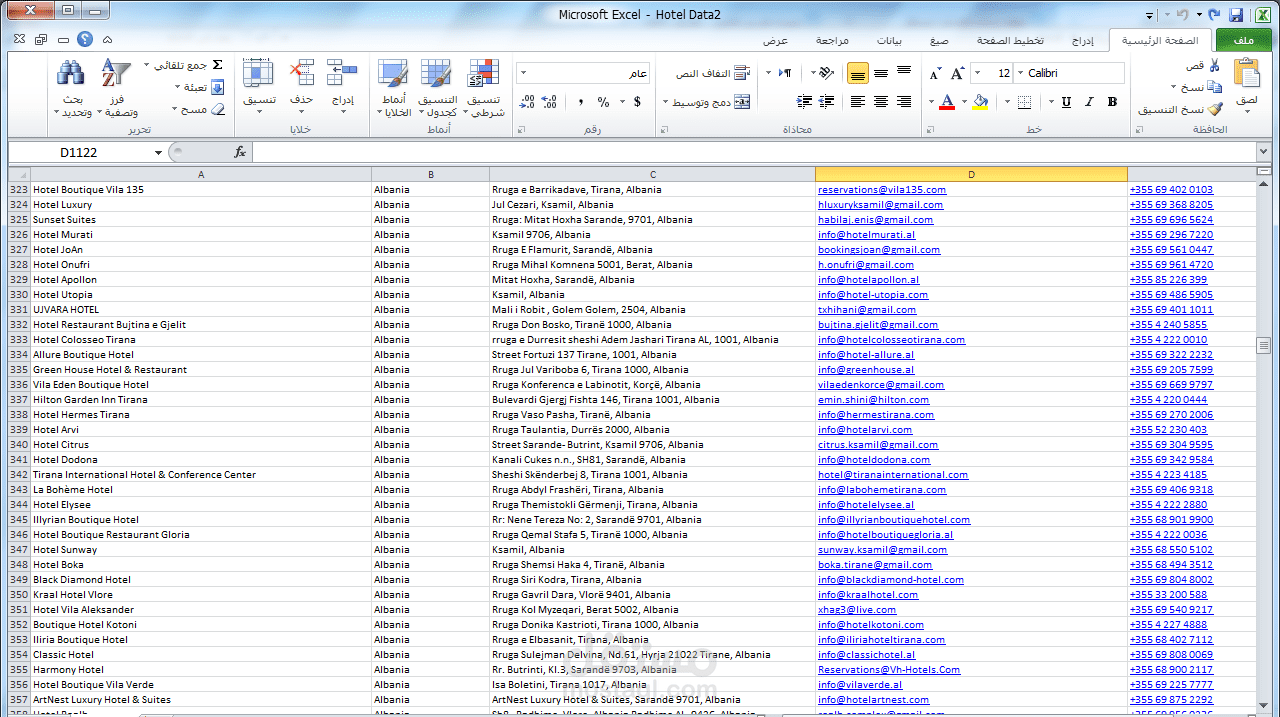Click the Insert Function fx button
This screenshot has width=1280, height=717.
240,152
